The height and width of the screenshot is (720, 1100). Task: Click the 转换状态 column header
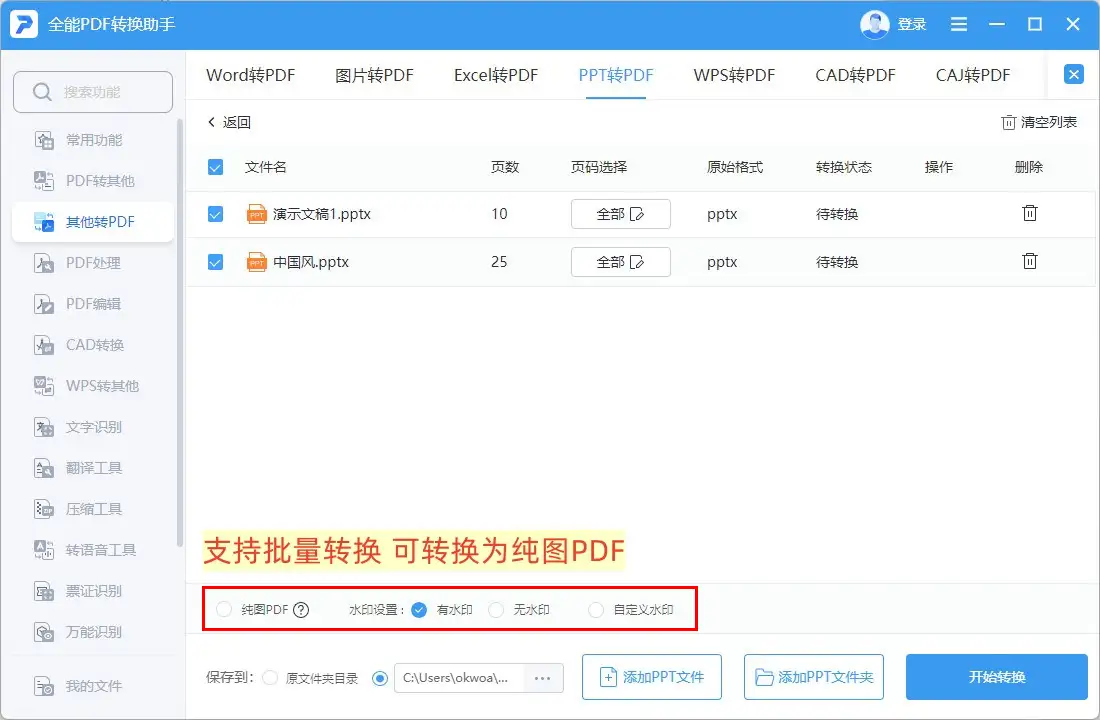[843, 167]
